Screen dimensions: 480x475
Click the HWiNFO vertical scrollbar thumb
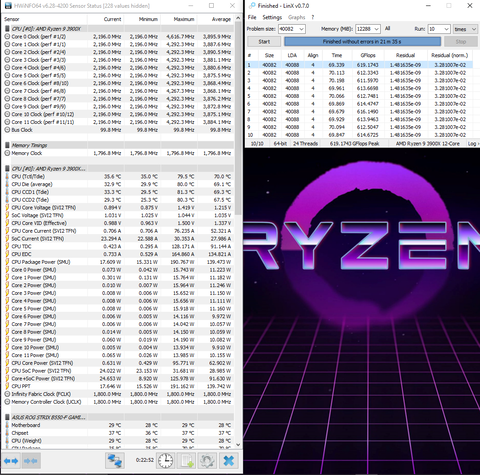pos(238,118)
